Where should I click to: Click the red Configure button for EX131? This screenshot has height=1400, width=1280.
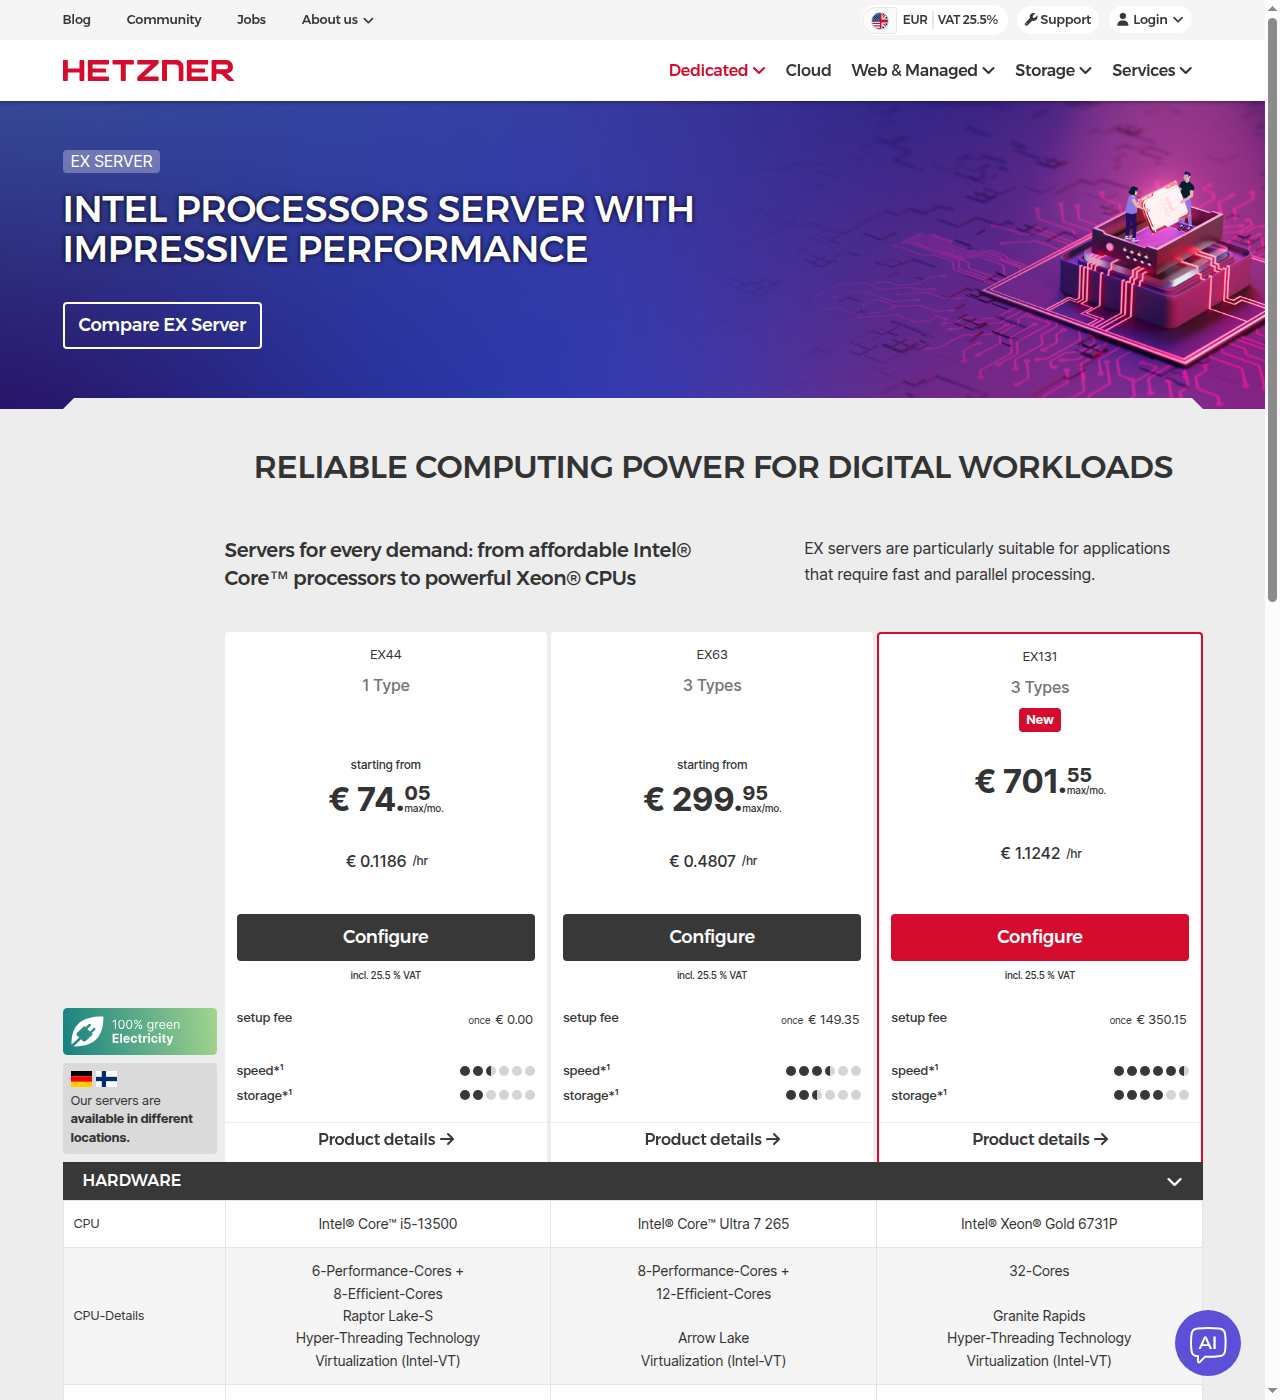pos(1040,937)
